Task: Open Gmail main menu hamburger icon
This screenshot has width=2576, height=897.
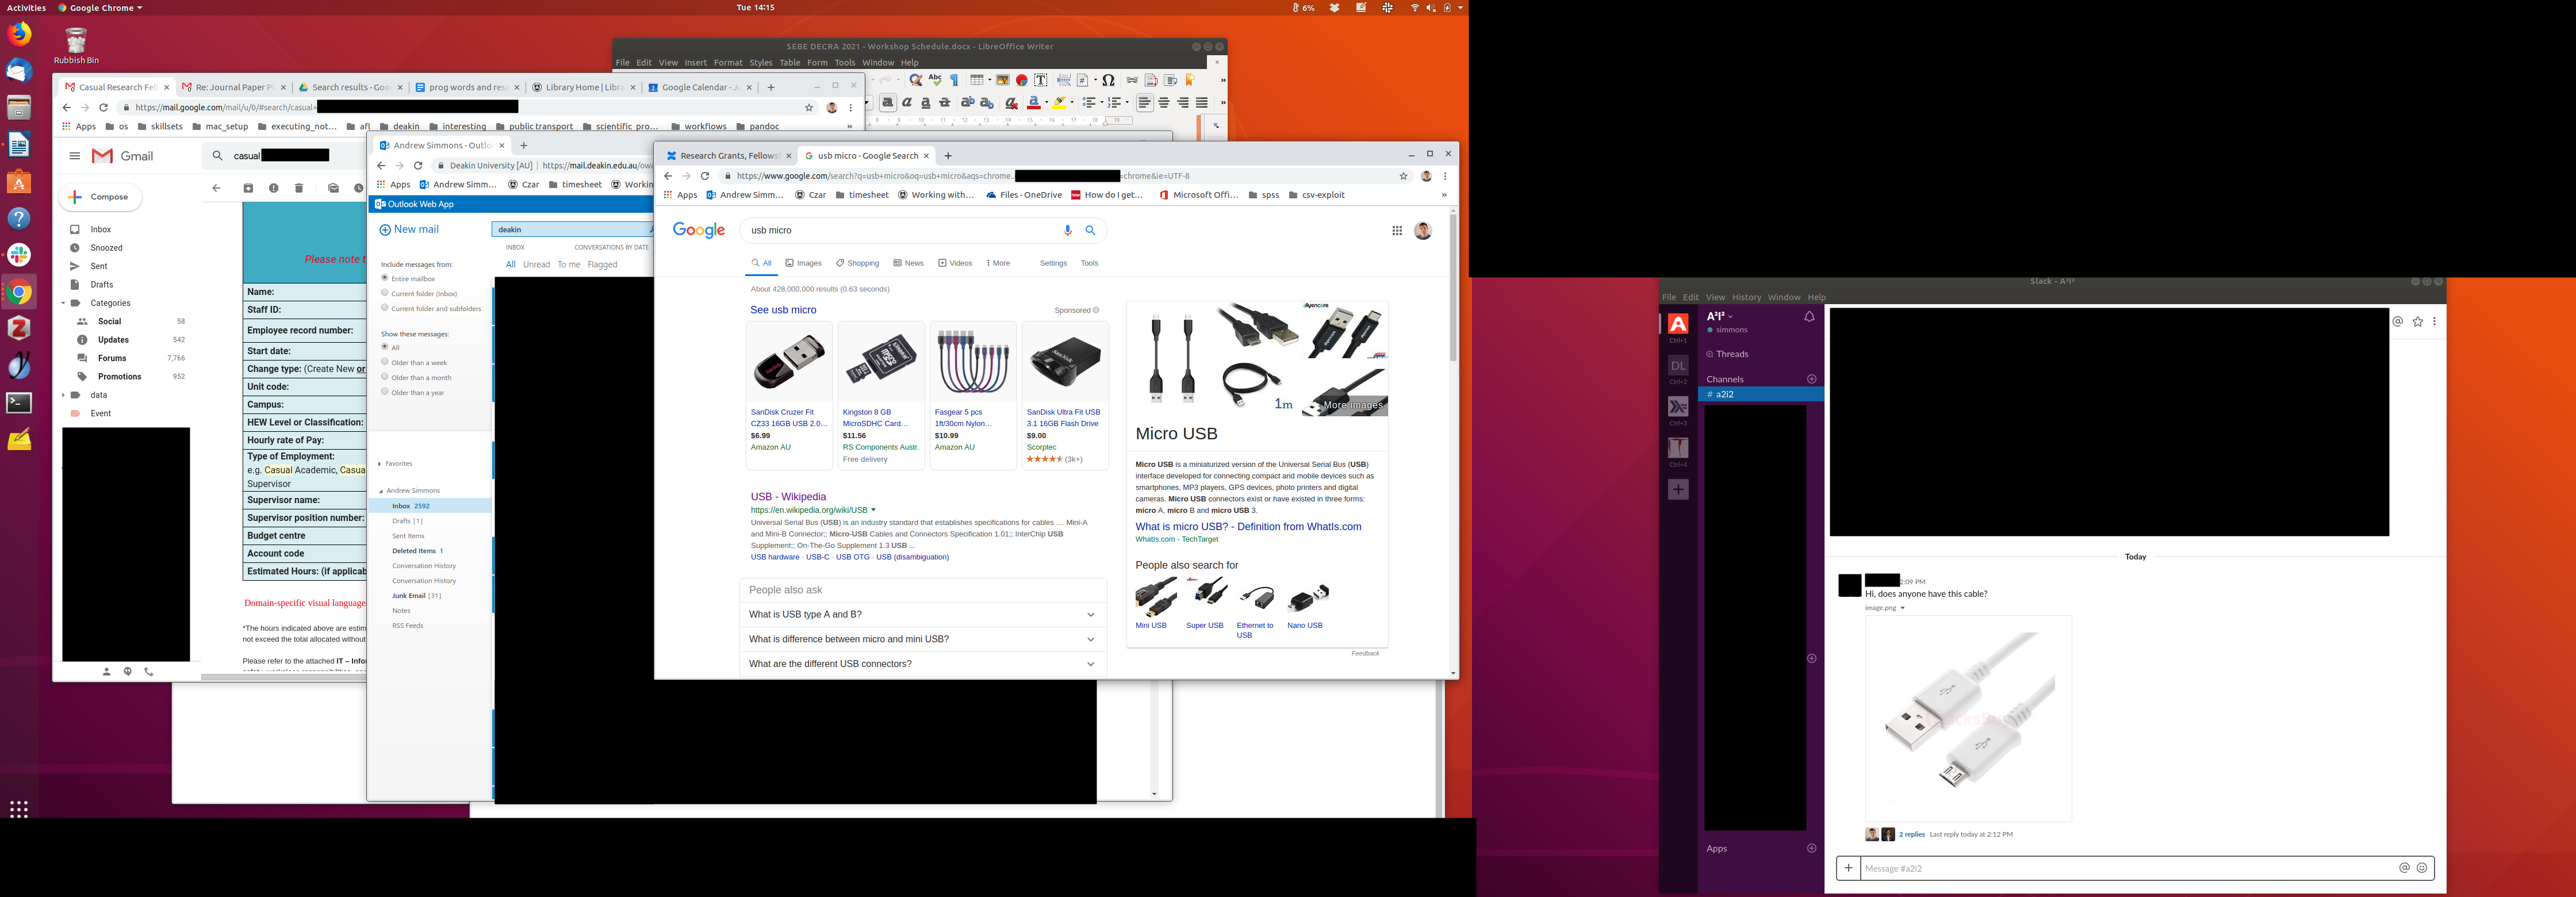Action: (x=74, y=156)
